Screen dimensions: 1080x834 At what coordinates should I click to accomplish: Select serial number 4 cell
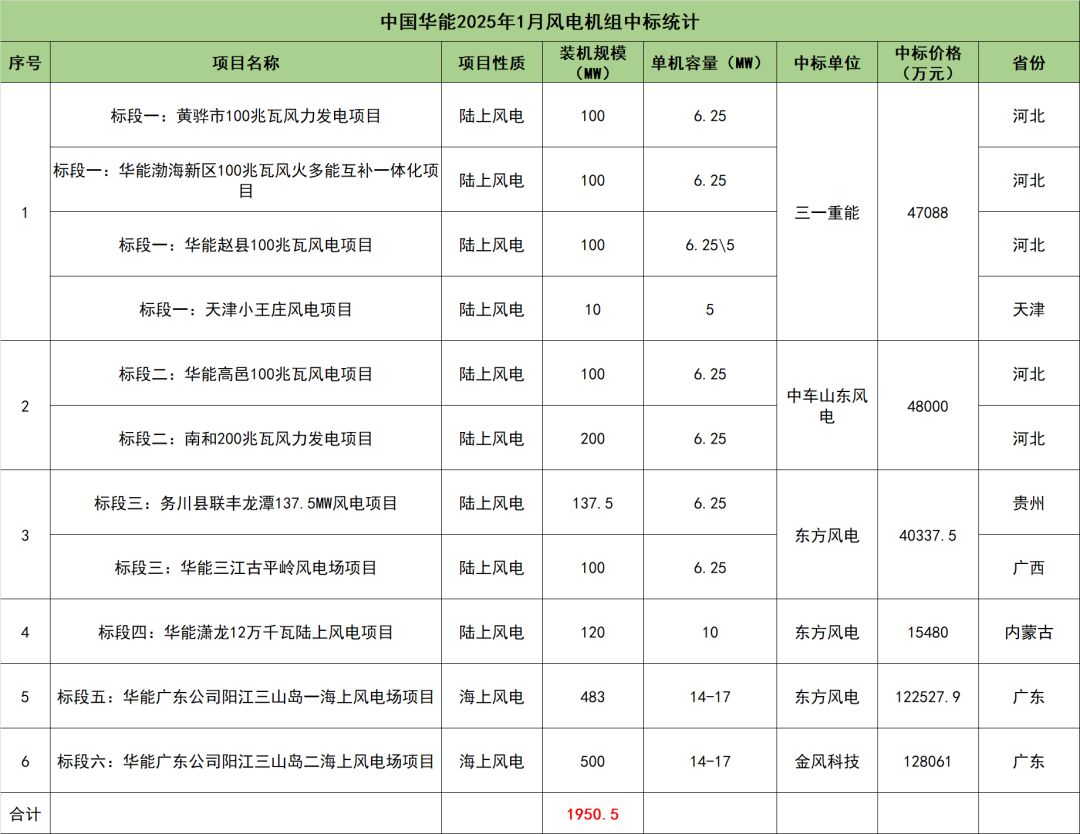coord(25,632)
